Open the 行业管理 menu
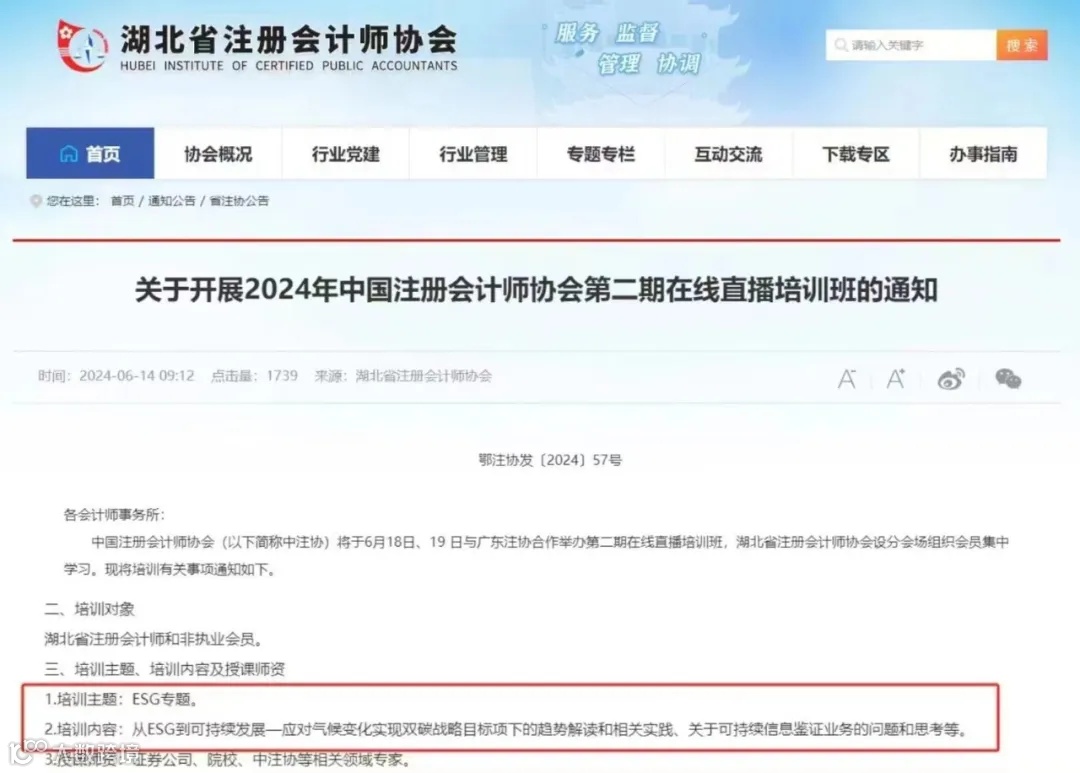This screenshot has width=1080, height=773. pos(473,153)
